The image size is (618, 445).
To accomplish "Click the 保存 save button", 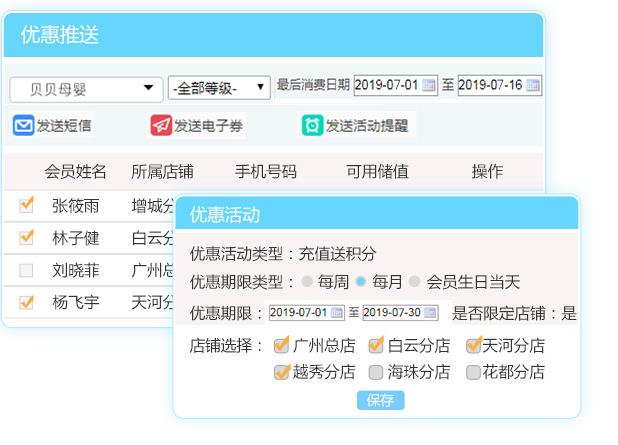I will tap(380, 401).
